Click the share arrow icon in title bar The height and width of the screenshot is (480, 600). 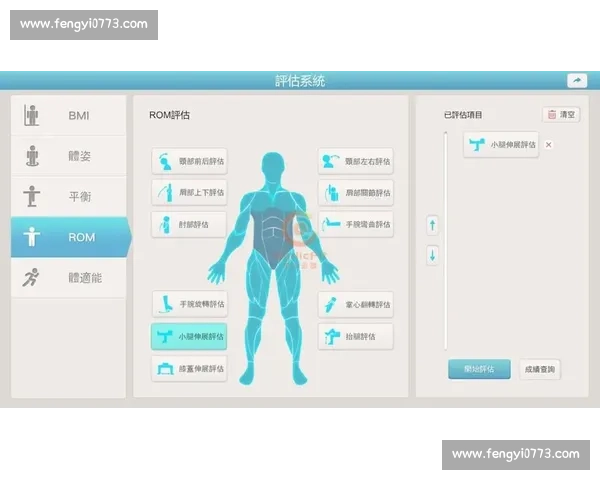pyautogui.click(x=577, y=80)
